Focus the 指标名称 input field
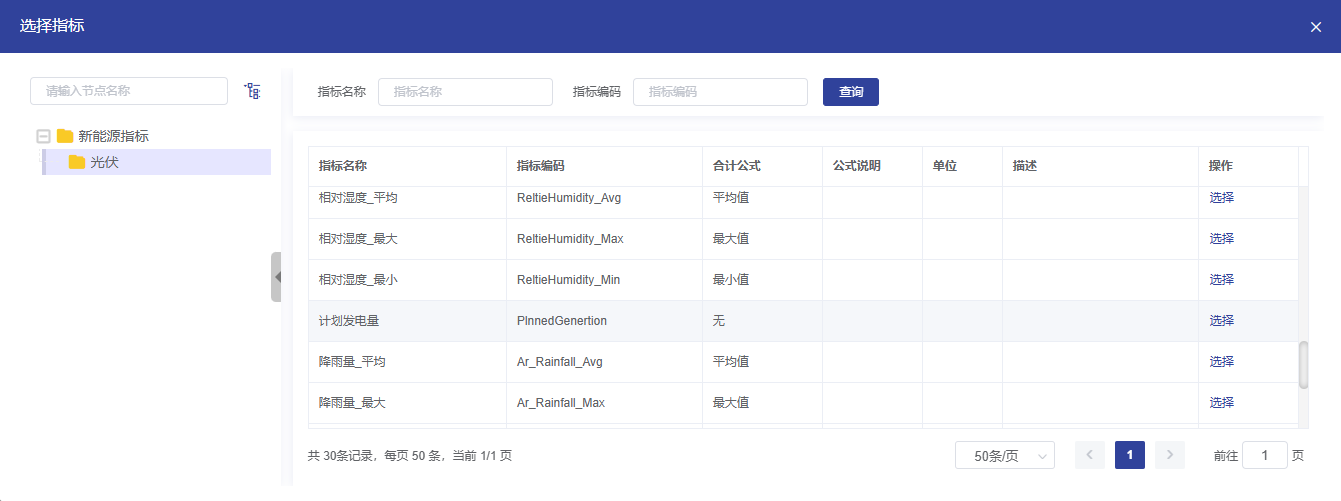The width and height of the screenshot is (1341, 501). coord(465,92)
